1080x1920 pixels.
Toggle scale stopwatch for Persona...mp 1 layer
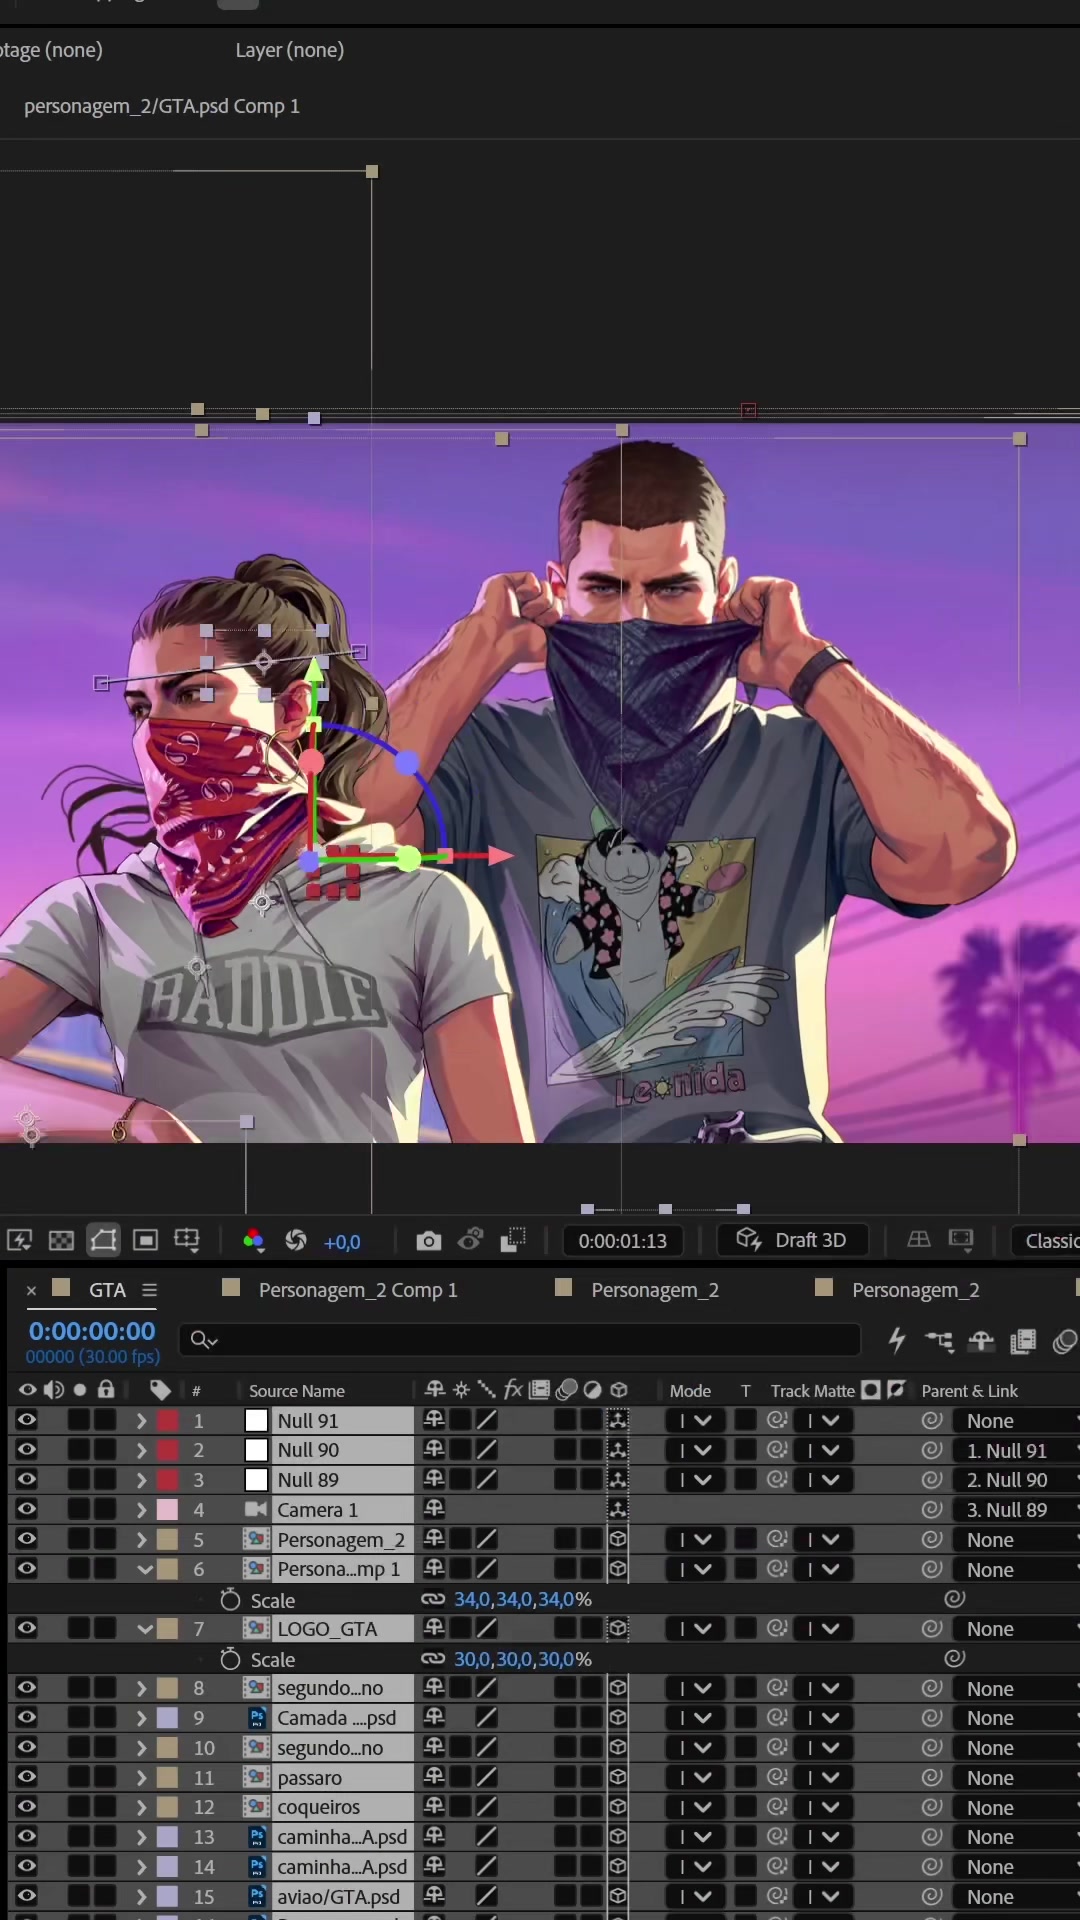(x=230, y=1599)
